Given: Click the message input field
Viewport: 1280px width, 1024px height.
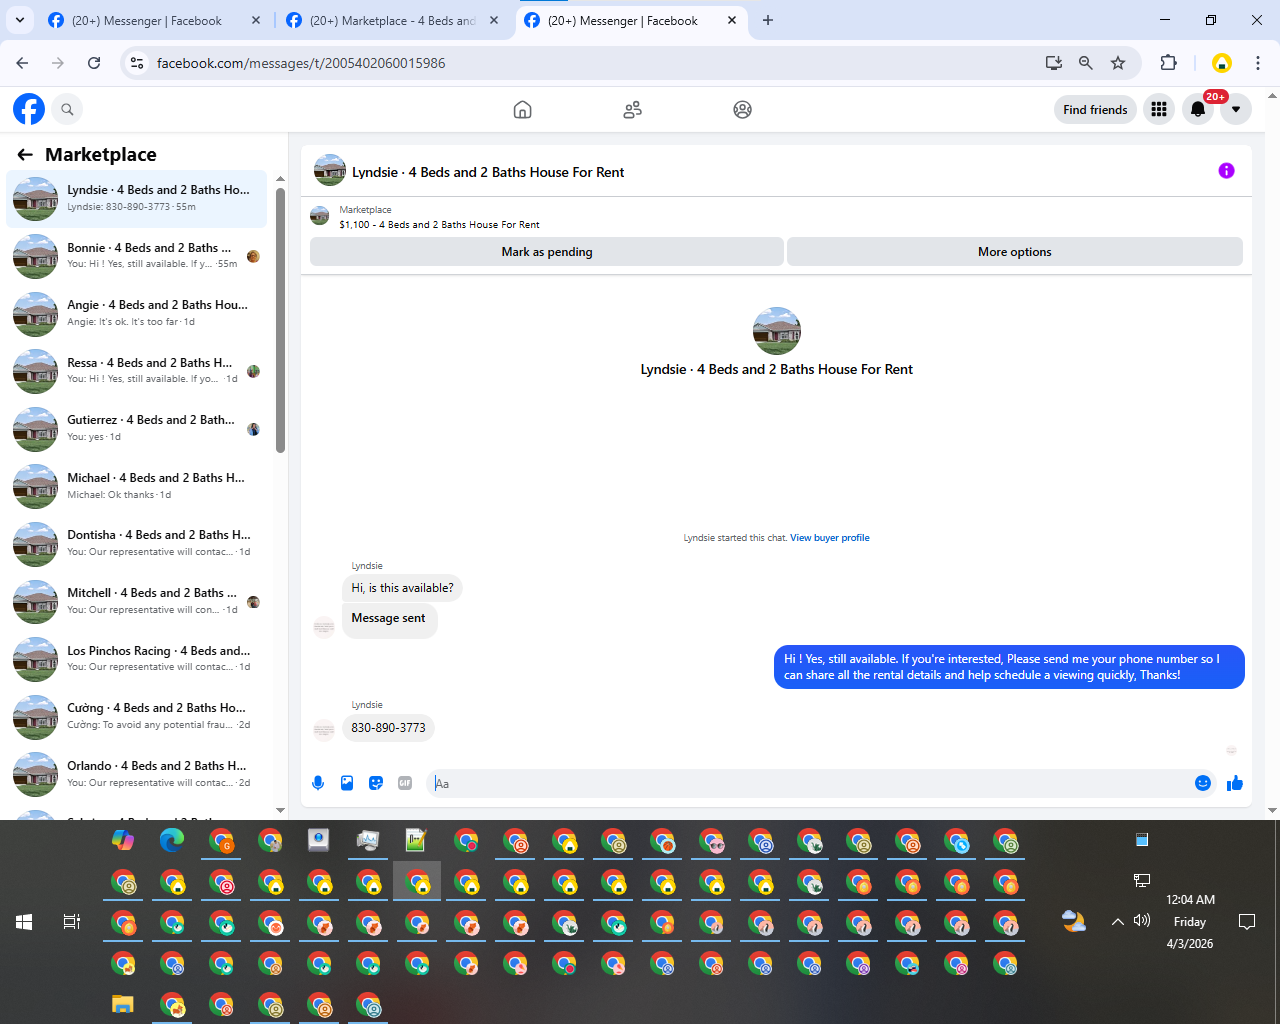Looking at the screenshot, I should (808, 783).
